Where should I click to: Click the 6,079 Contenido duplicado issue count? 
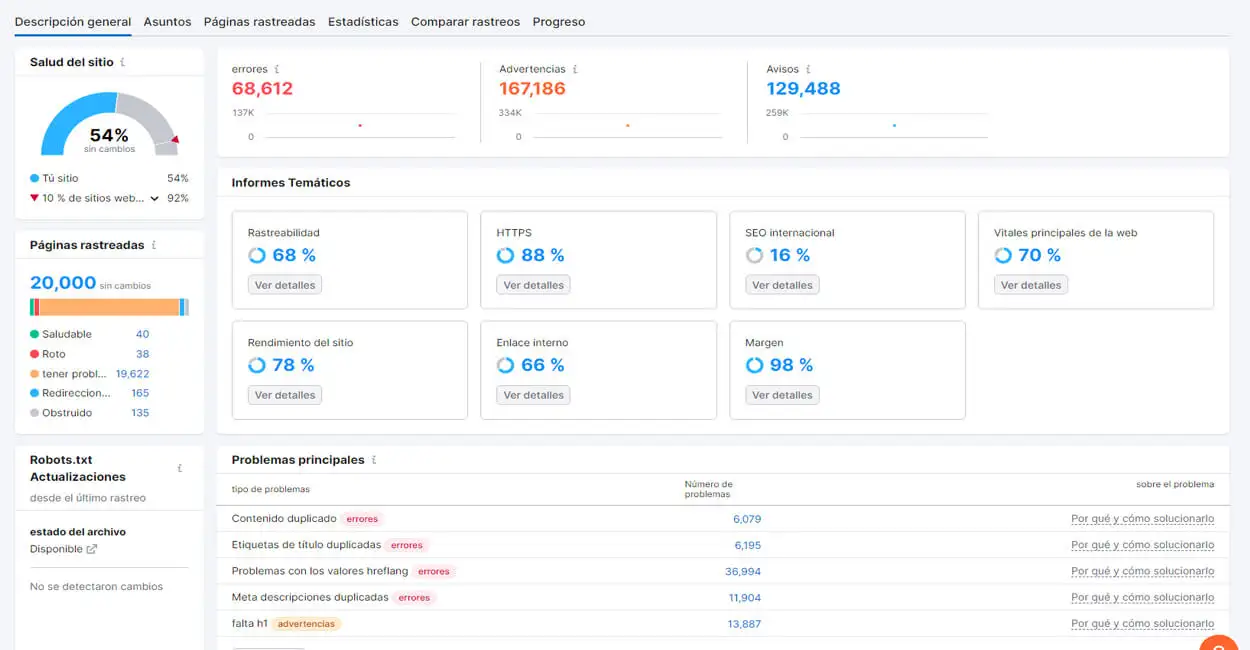click(747, 519)
